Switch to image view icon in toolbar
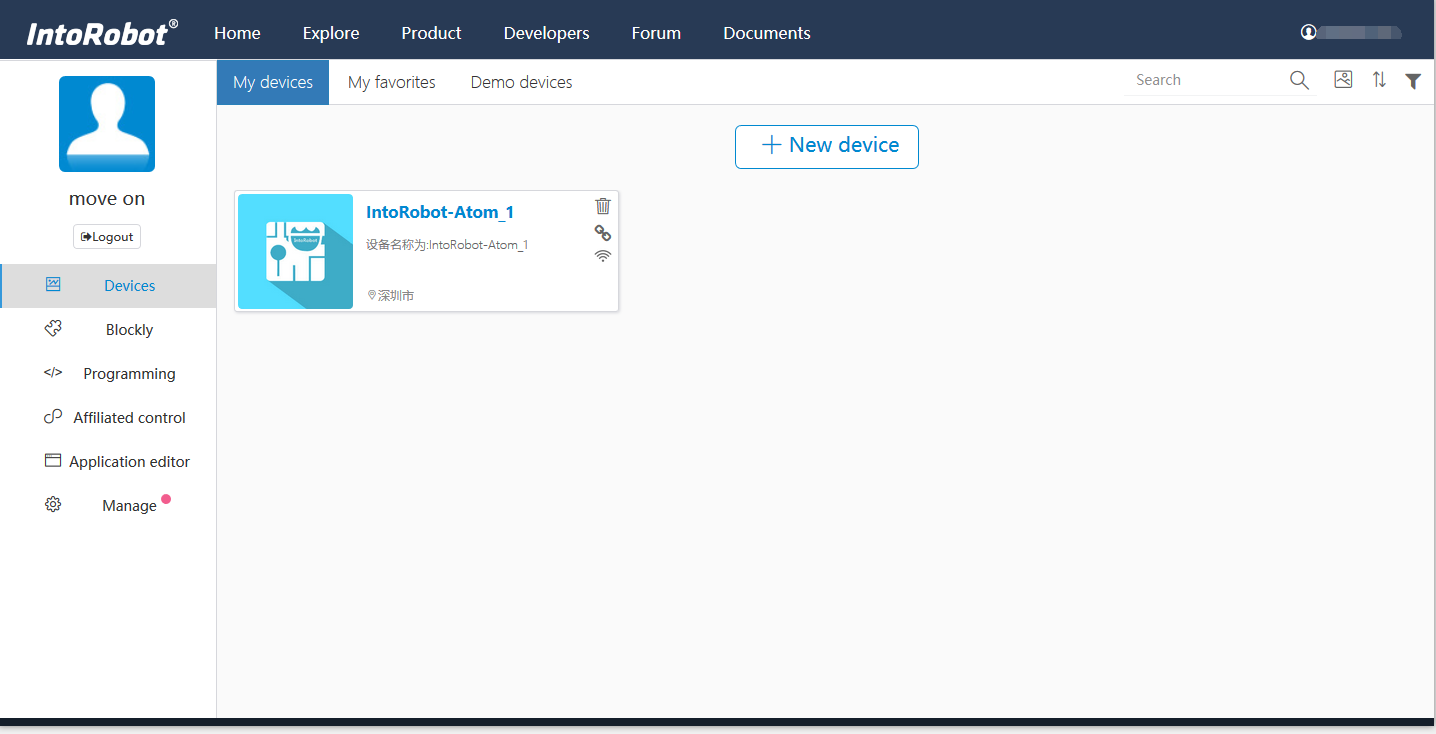 1343,80
